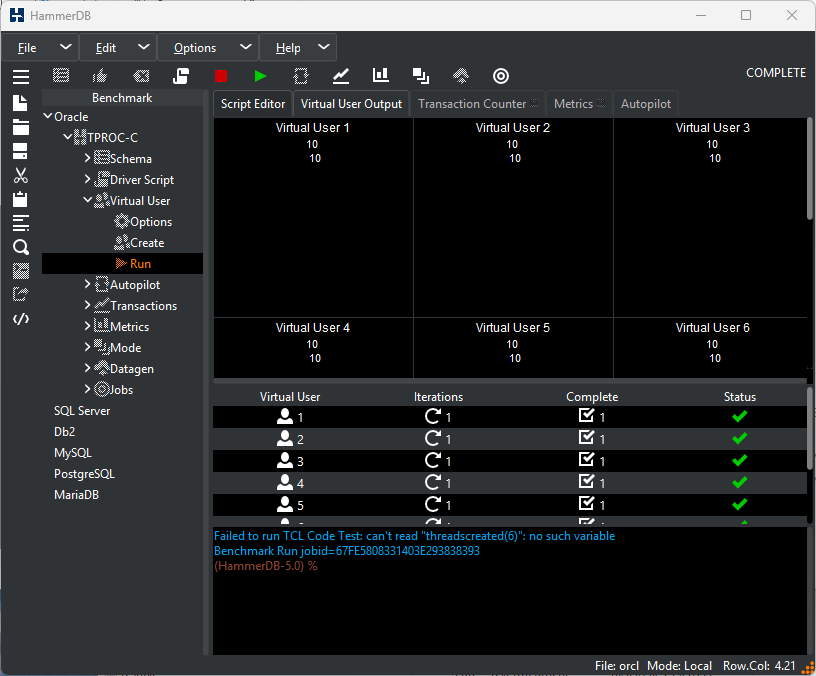816x676 pixels.
Task: Select MySQL database in tree
Action: [x=73, y=453]
